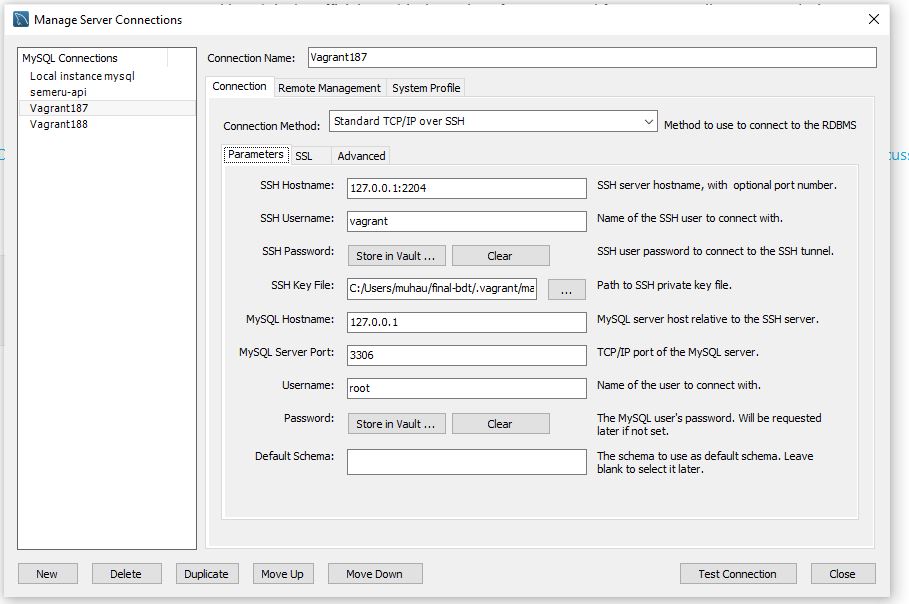Close the Manage Server Connections dialog with X
Image resolution: width=909 pixels, height=604 pixels.
874,19
